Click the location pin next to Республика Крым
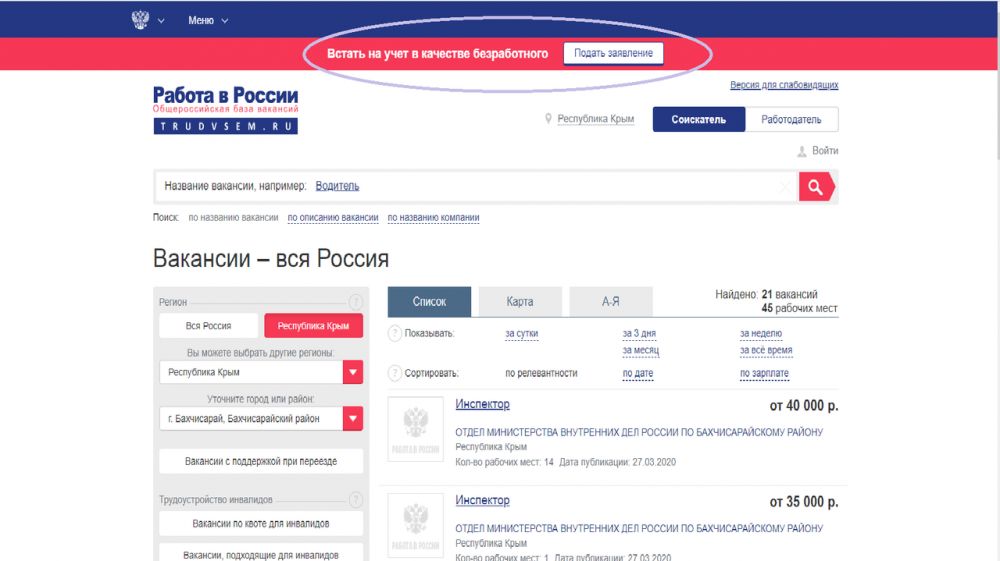The image size is (1000, 561). click(x=548, y=119)
